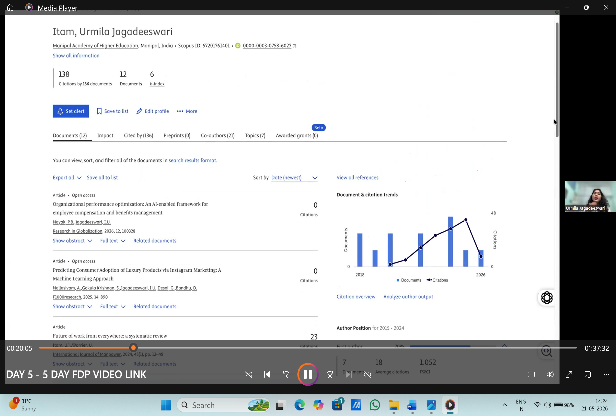Click Save all to list link

pyautogui.click(x=102, y=178)
